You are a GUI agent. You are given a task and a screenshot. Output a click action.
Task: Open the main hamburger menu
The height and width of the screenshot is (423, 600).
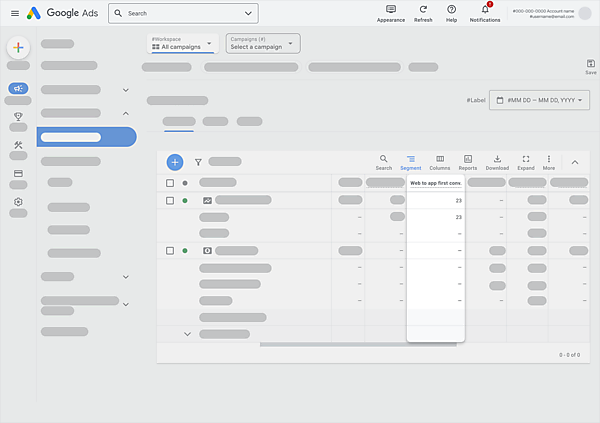[x=14, y=13]
